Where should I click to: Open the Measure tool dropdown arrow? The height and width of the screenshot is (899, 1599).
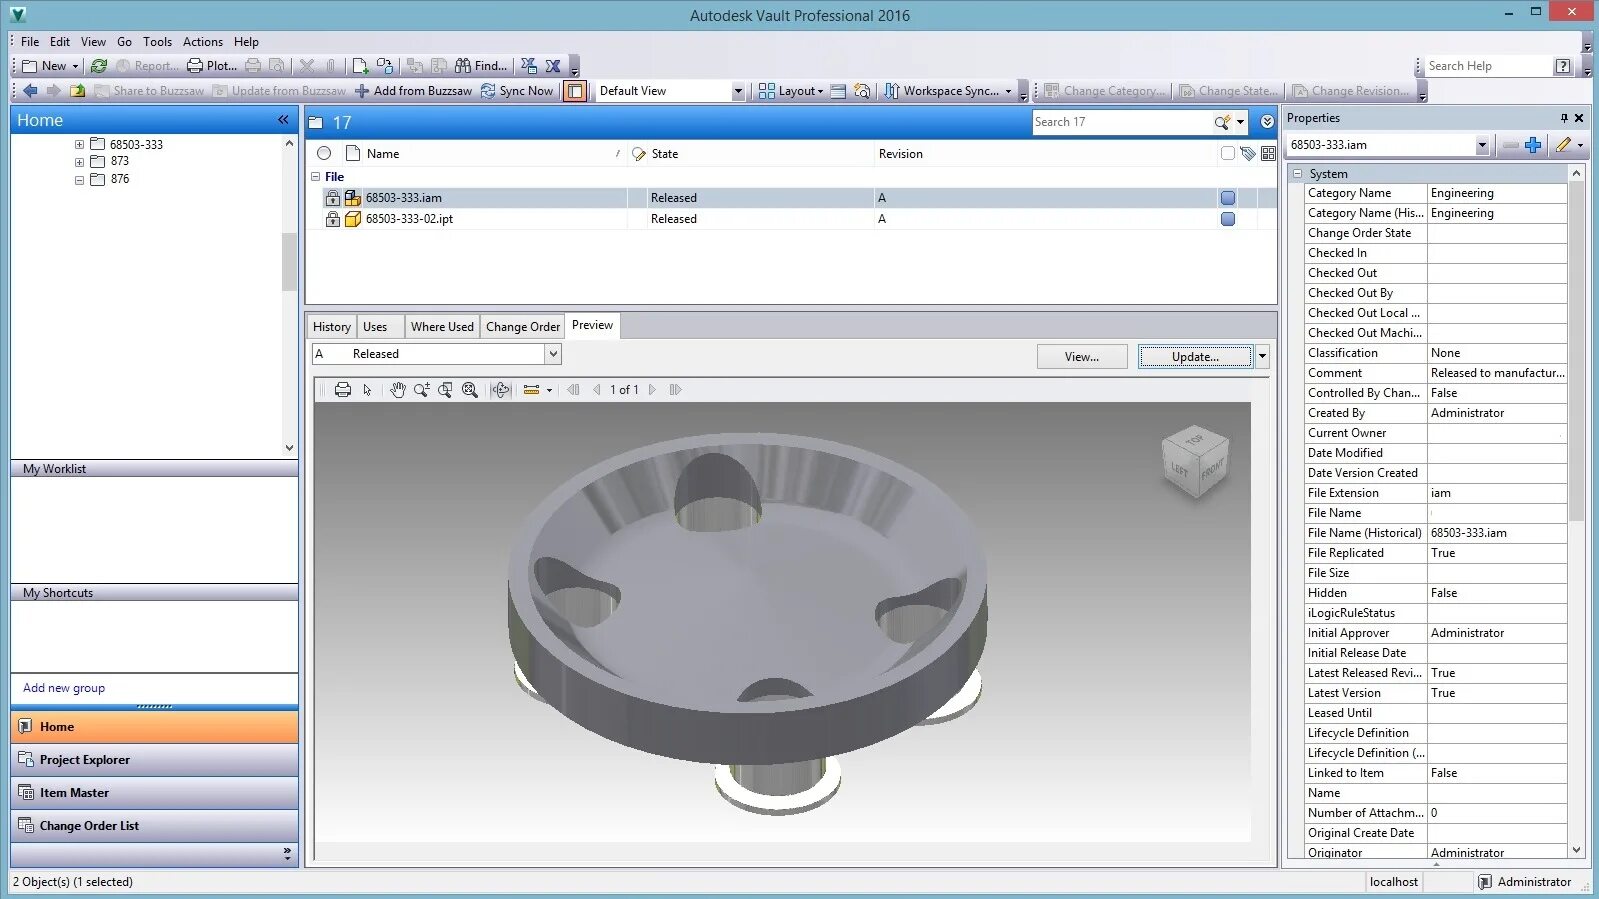click(x=549, y=390)
